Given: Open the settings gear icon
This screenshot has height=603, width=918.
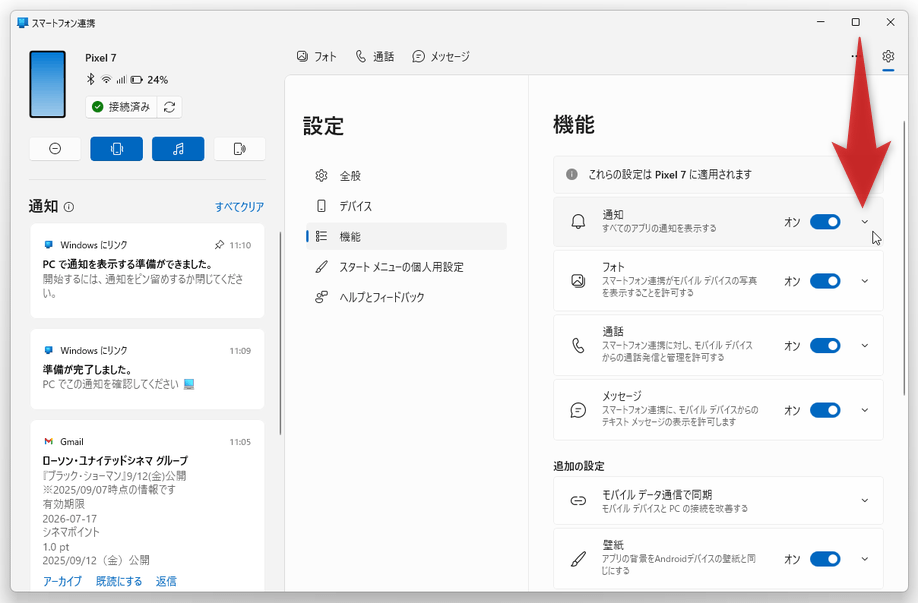Looking at the screenshot, I should point(888,56).
